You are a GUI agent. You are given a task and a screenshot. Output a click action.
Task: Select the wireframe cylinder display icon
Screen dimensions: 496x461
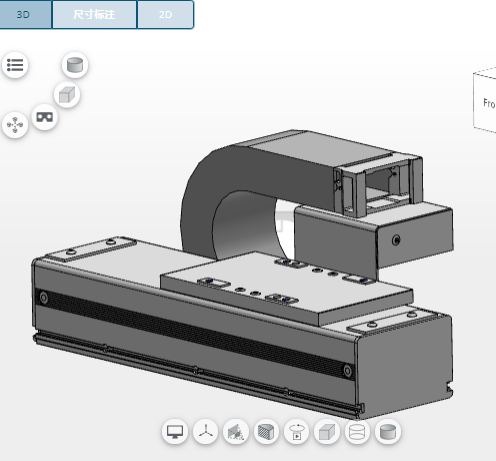357,432
